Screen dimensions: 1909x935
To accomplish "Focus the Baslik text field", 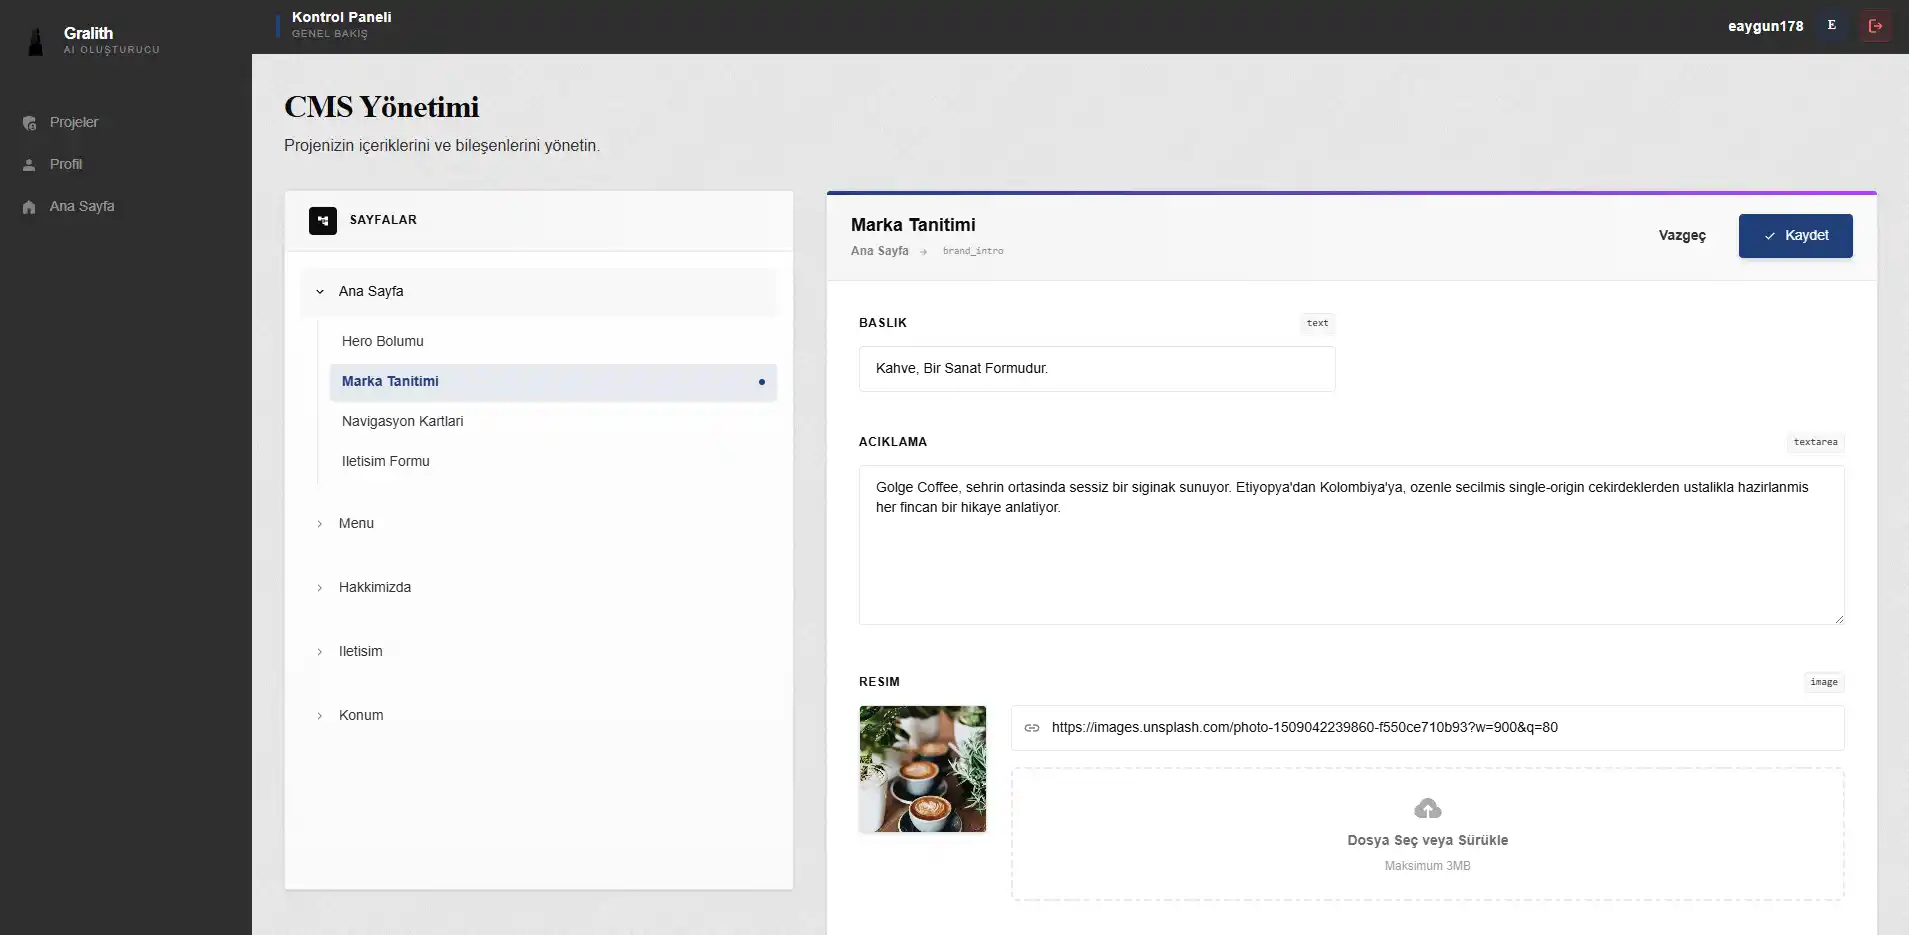I will 1097,369.
